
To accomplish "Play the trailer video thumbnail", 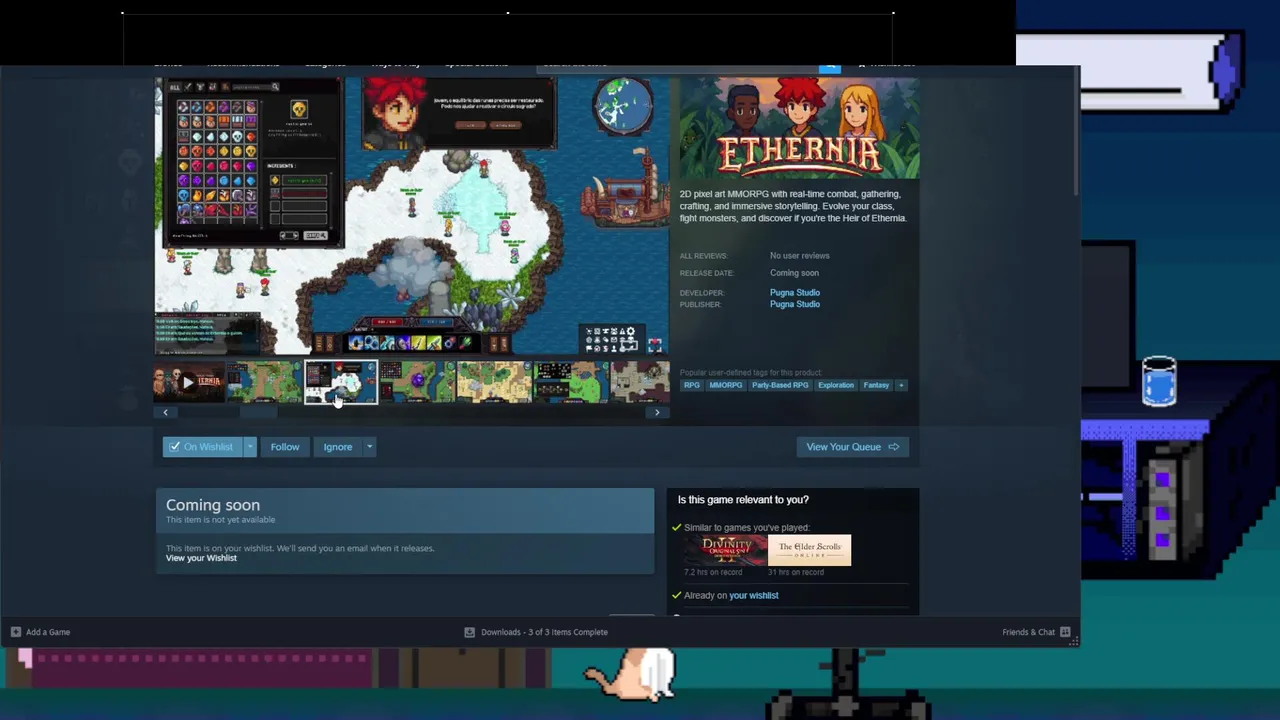I will [189, 382].
